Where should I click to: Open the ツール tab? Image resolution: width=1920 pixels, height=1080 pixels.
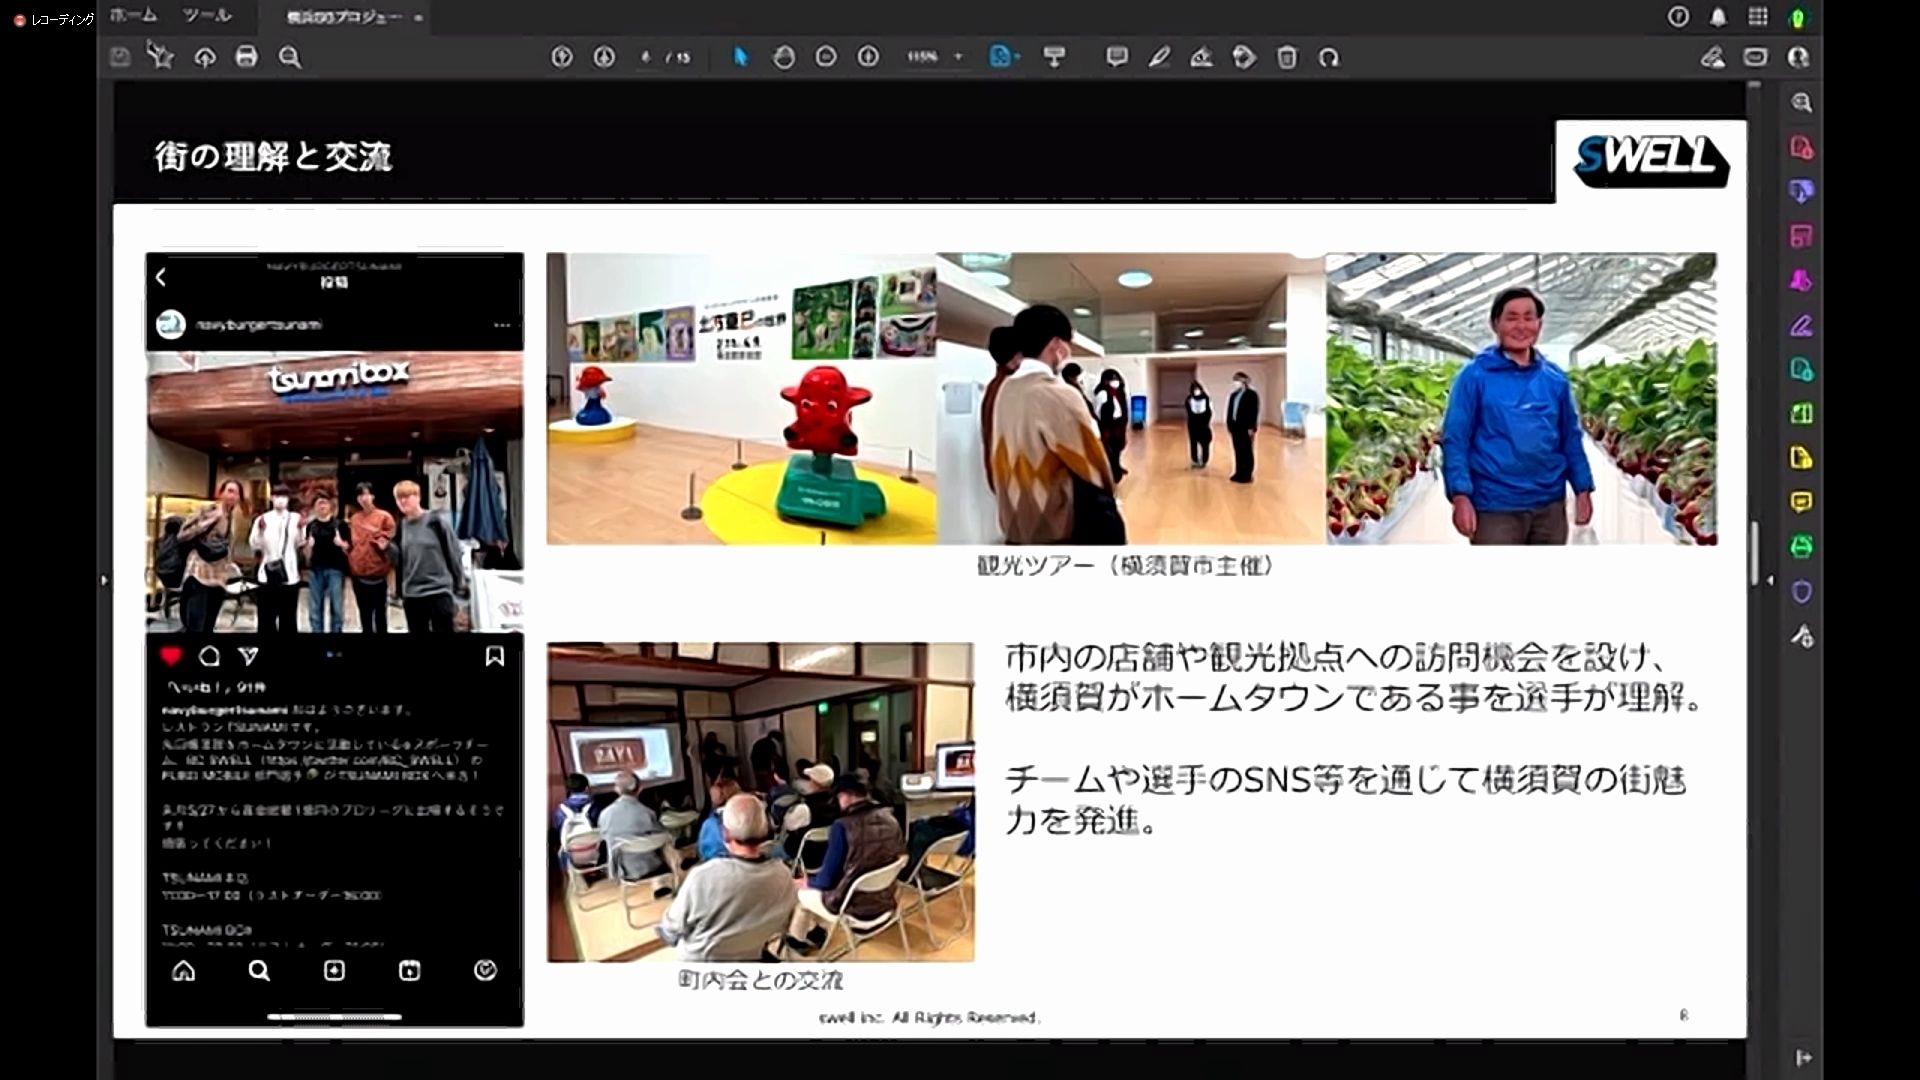coord(207,16)
